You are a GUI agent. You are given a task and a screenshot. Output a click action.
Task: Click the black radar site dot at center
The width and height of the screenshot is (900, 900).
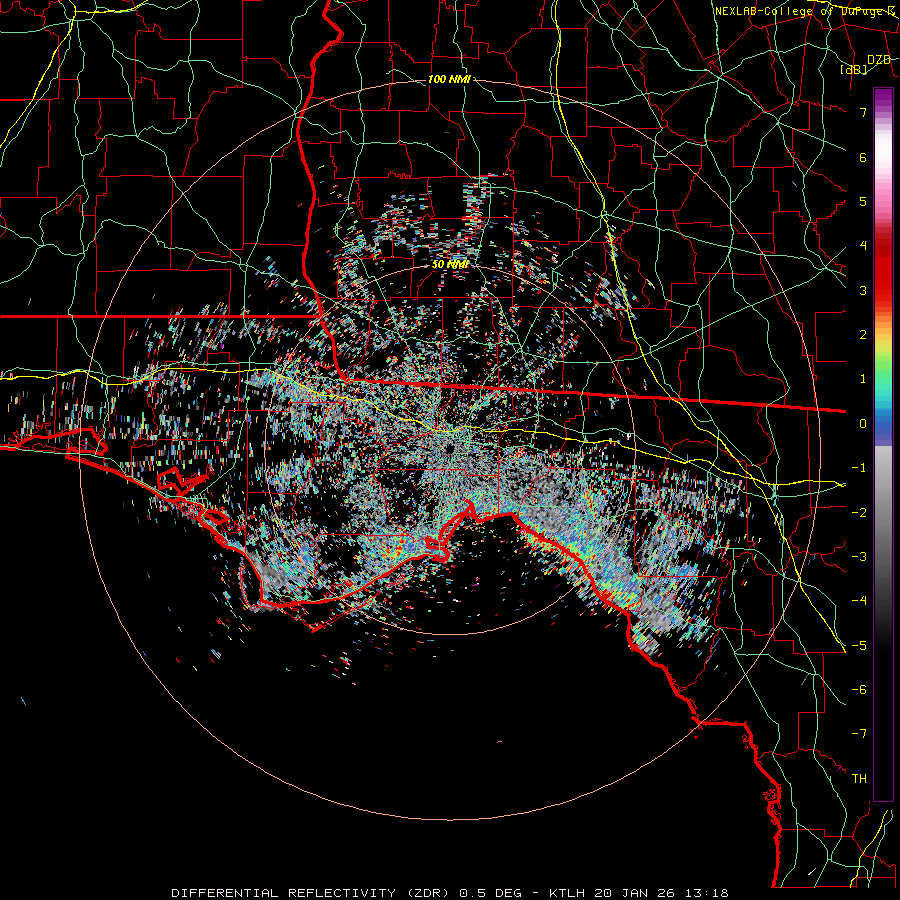pos(450,448)
